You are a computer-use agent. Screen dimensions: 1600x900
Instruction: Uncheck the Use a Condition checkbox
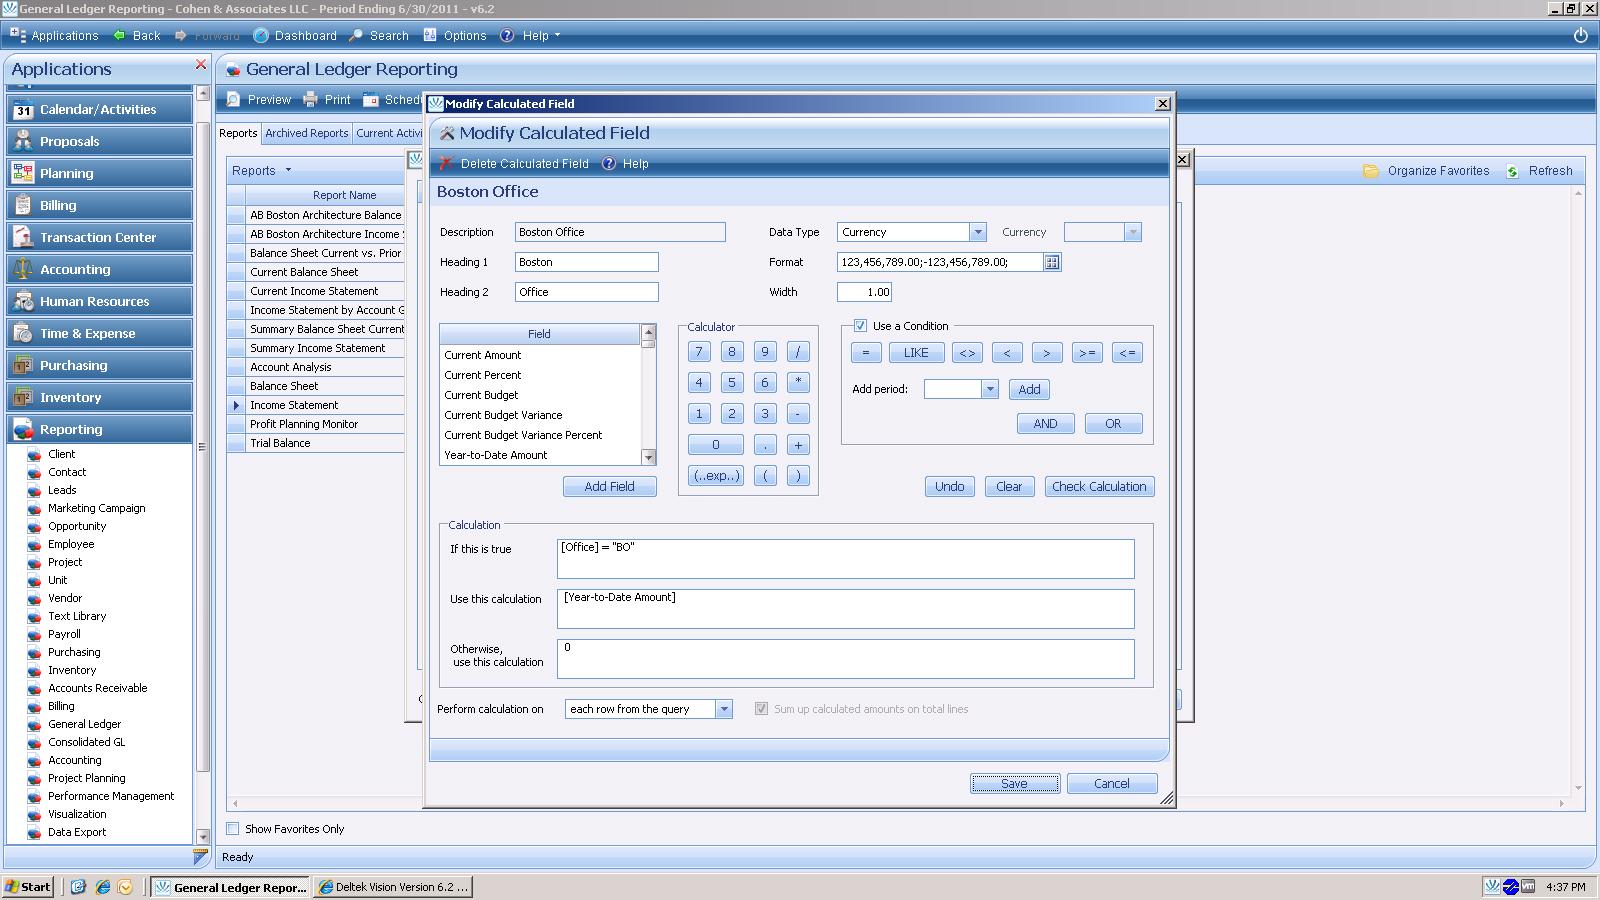pos(860,326)
